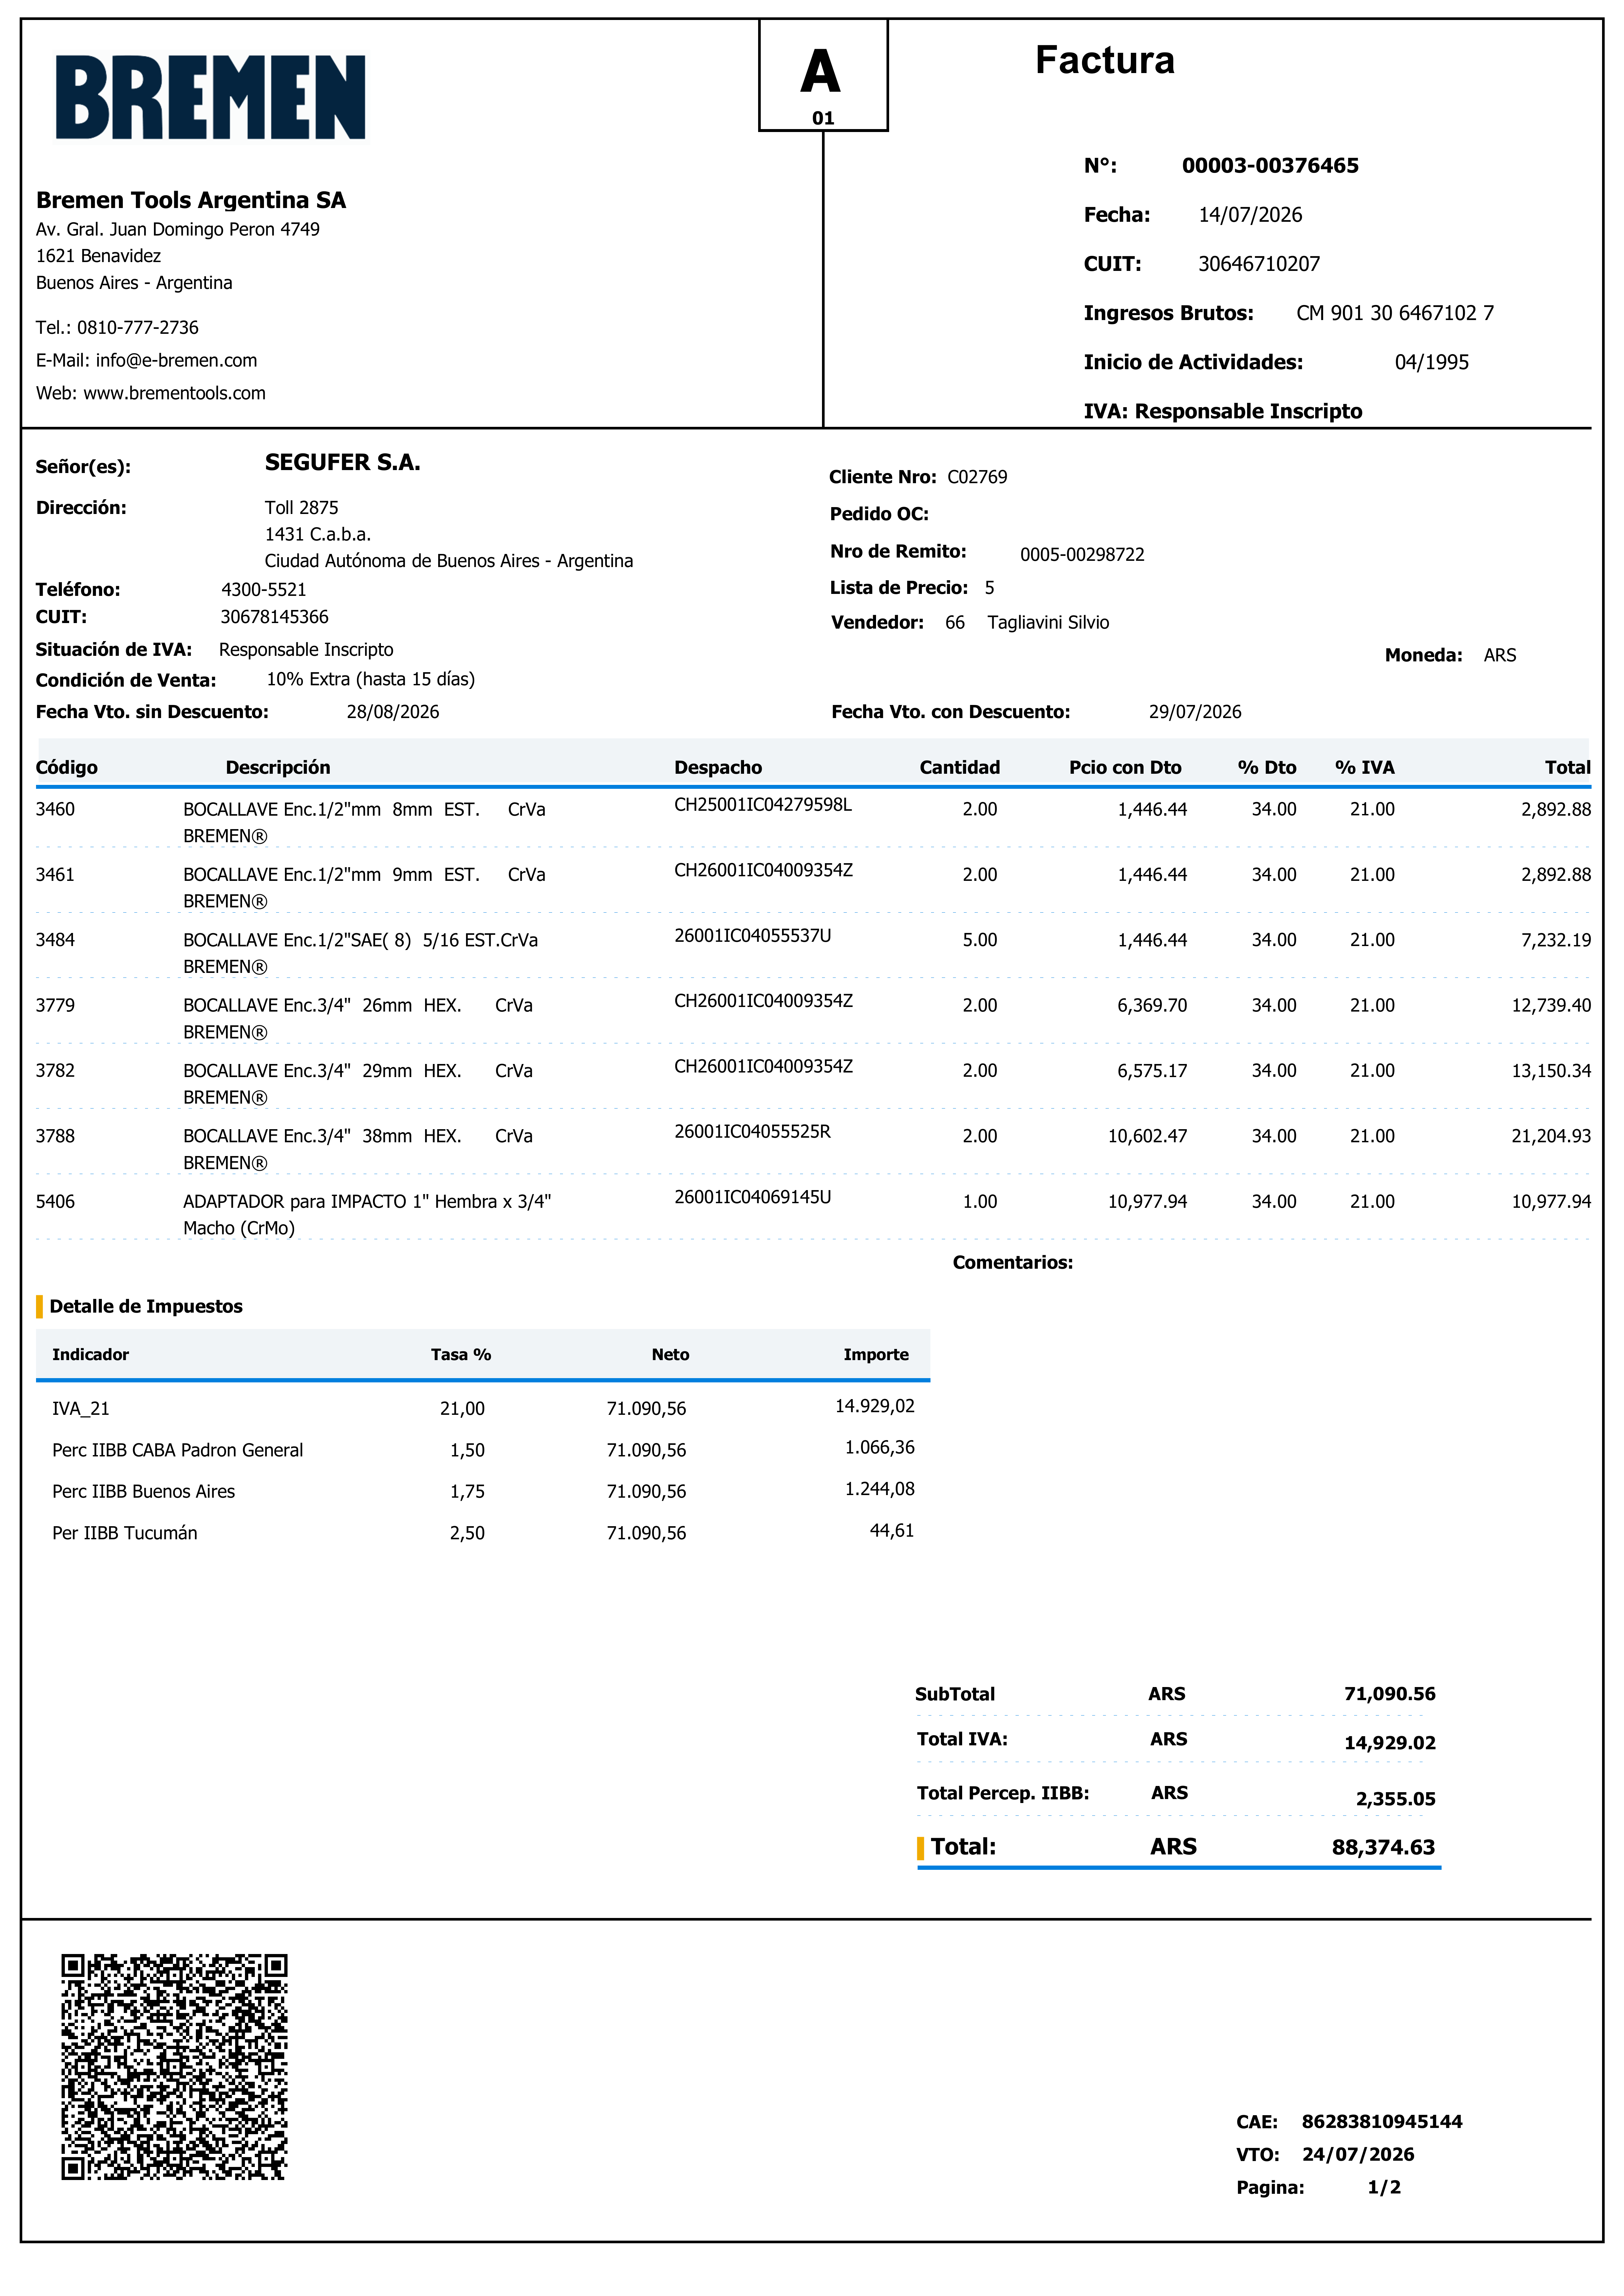This screenshot has height=2296, width=1624.
Task: Click the Total amount 88,374.63
Action: point(1383,1847)
